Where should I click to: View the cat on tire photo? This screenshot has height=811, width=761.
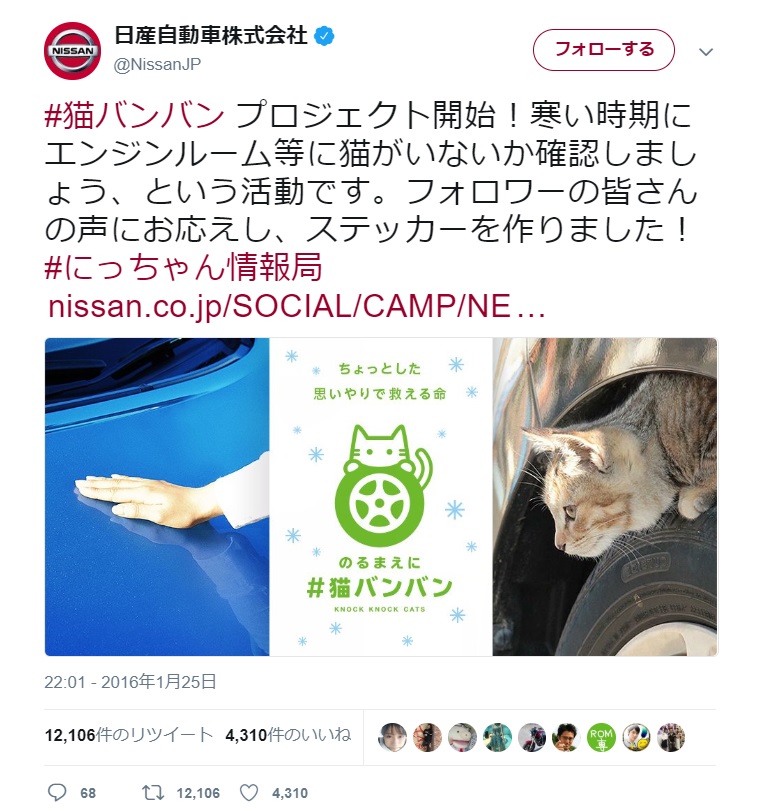(605, 497)
